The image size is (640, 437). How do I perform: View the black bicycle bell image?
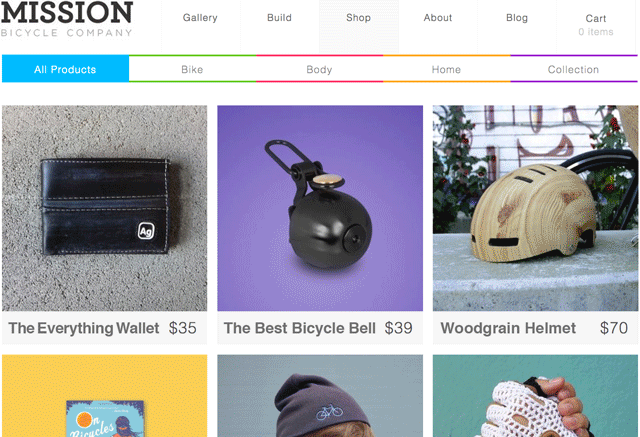320,208
